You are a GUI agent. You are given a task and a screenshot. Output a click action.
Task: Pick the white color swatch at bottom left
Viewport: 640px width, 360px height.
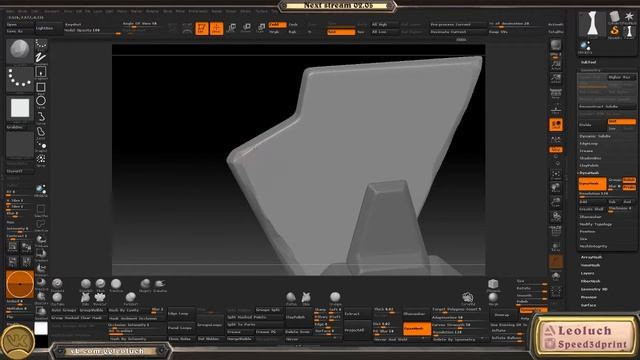point(41,328)
